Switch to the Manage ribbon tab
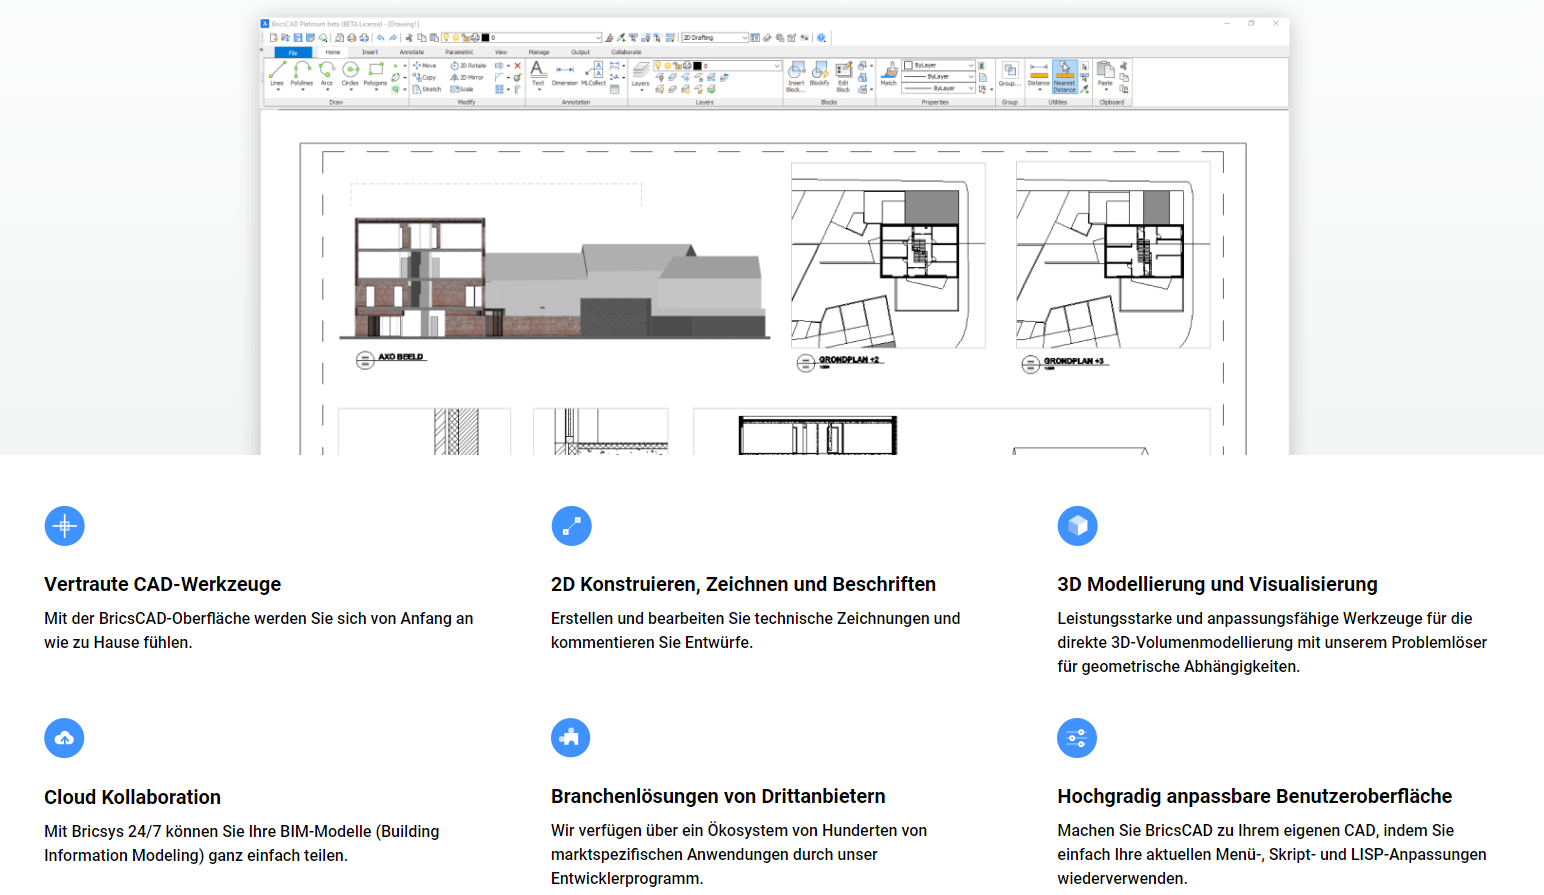1544x895 pixels. point(539,52)
